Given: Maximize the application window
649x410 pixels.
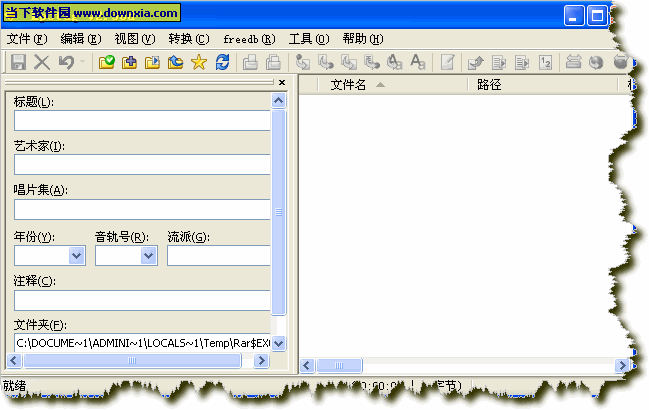Looking at the screenshot, I should [x=597, y=16].
